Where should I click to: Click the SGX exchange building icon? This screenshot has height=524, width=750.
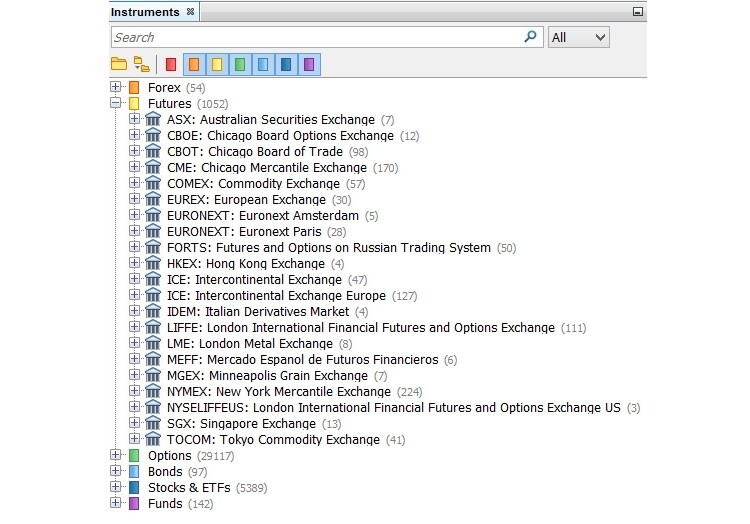click(153, 423)
